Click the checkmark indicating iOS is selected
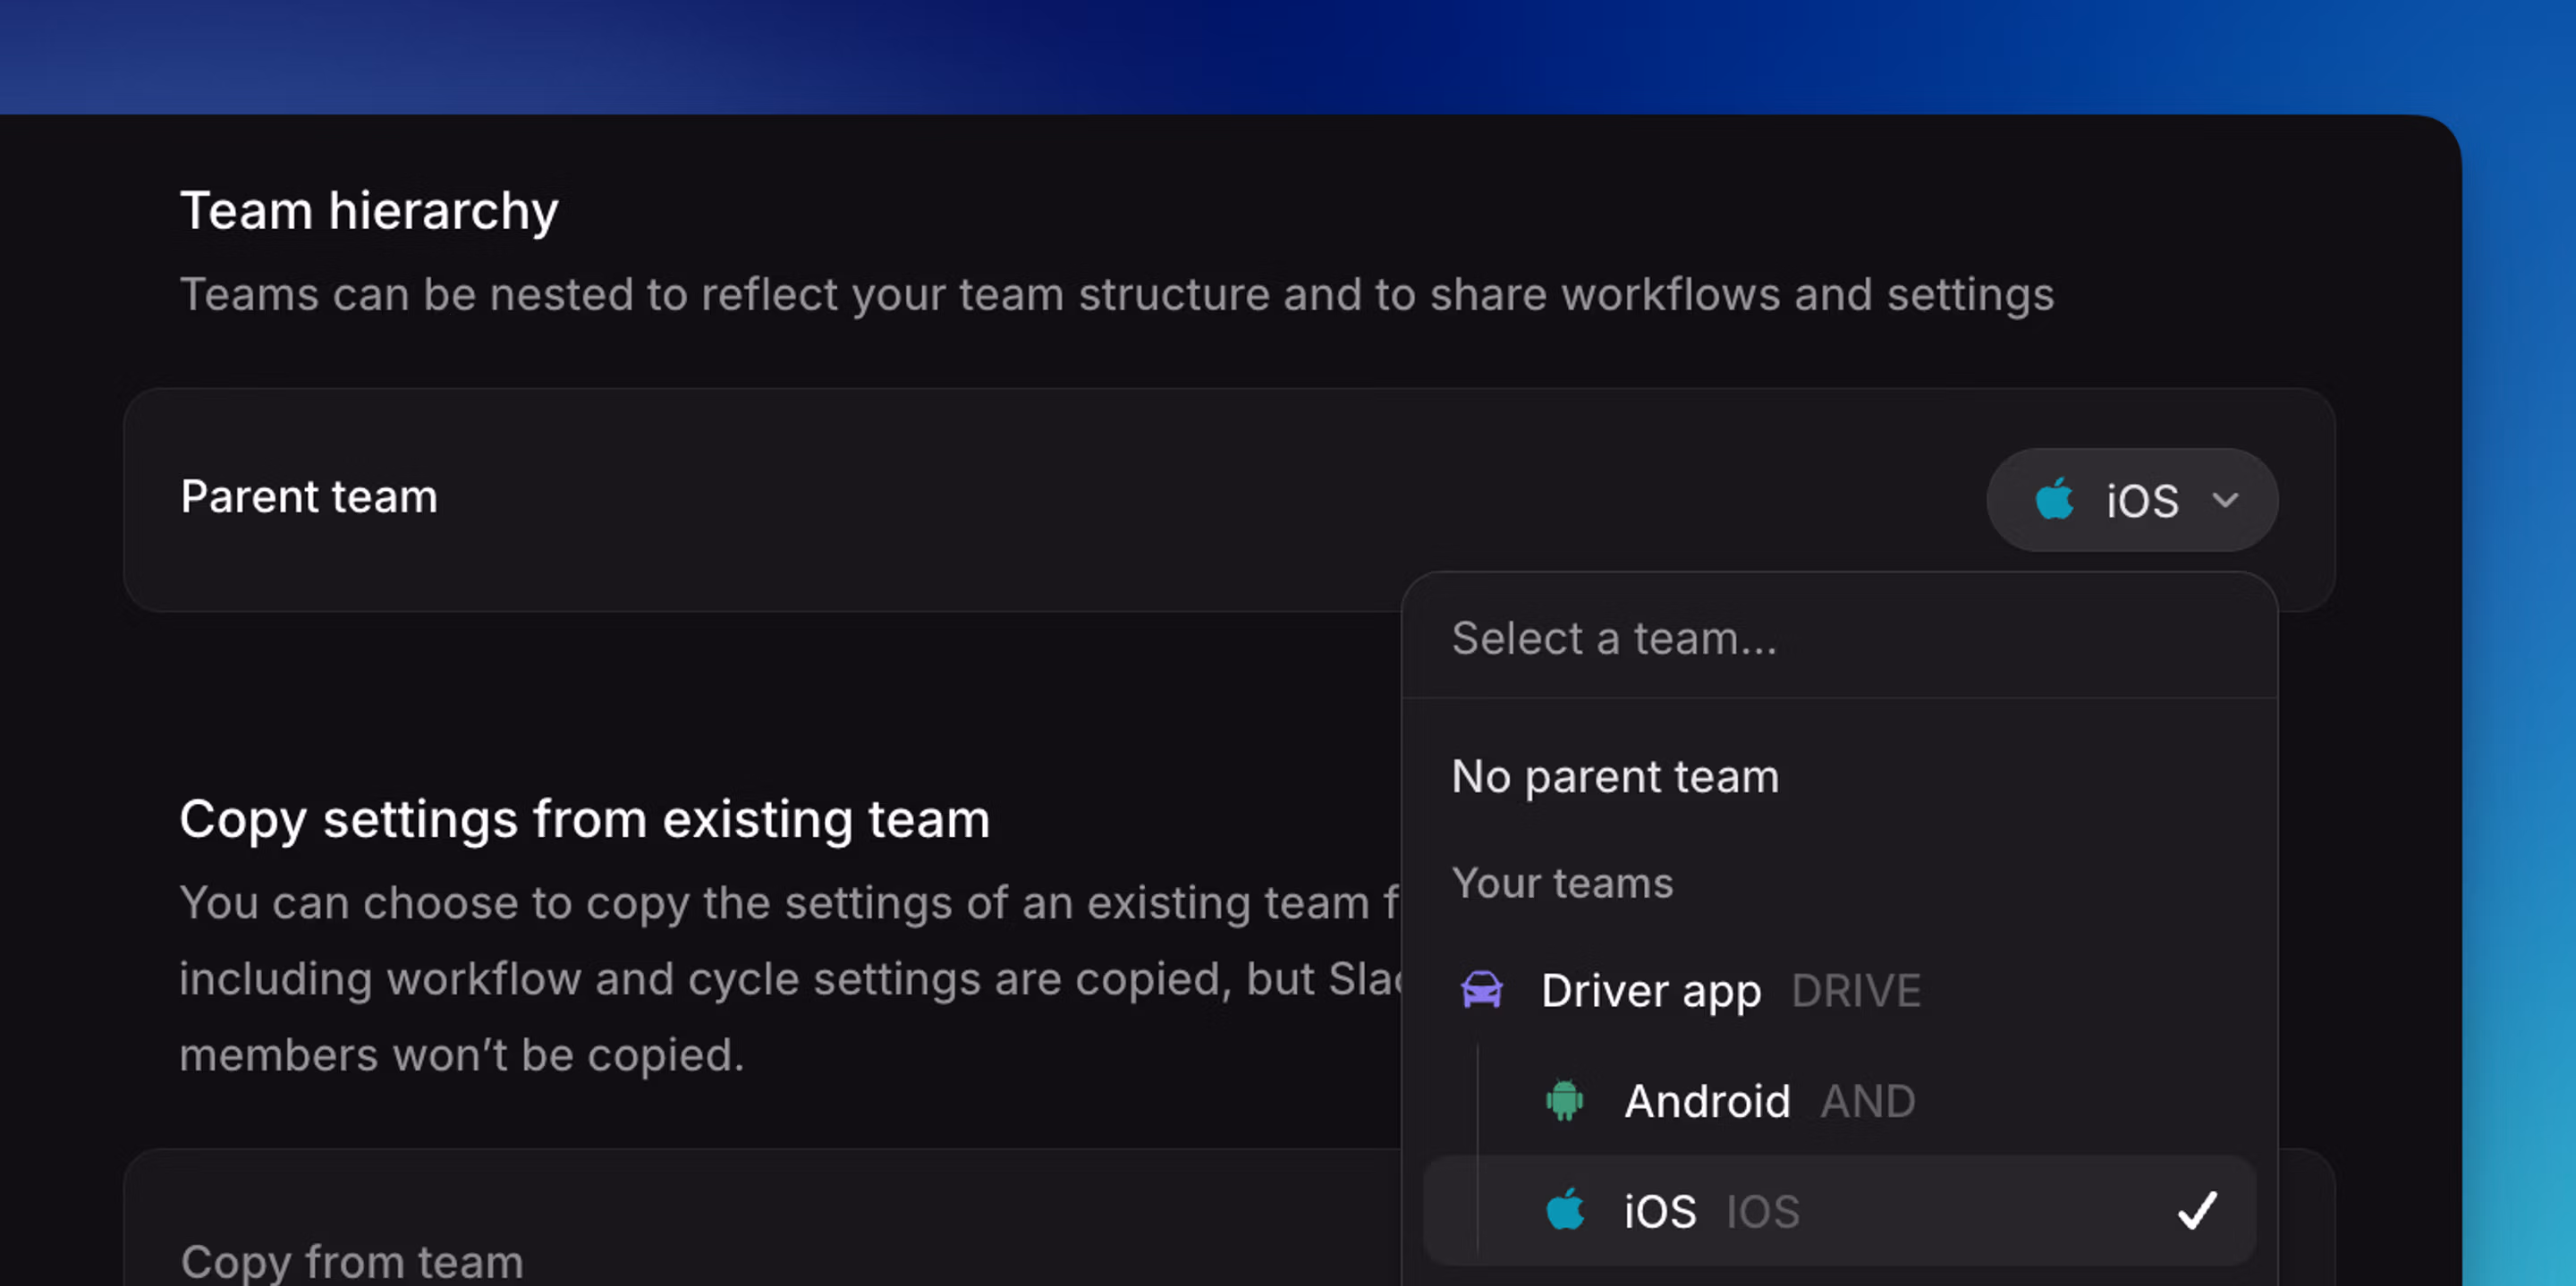2576x1286 pixels. [x=2197, y=1211]
